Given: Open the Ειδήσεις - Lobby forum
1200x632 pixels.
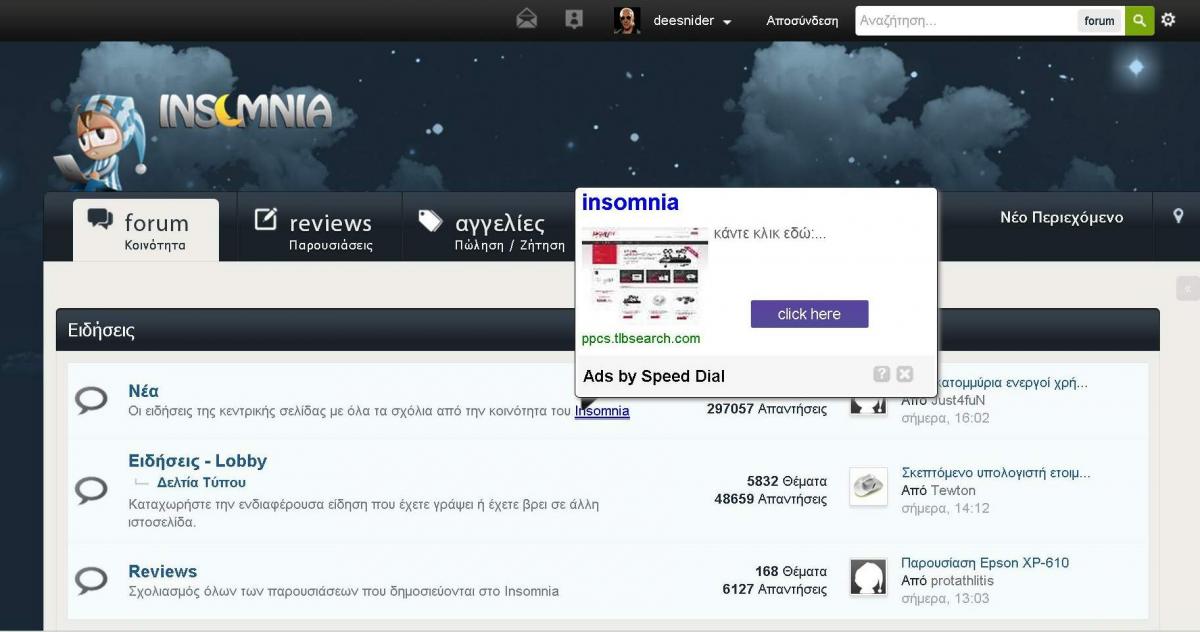Looking at the screenshot, I should point(197,461).
